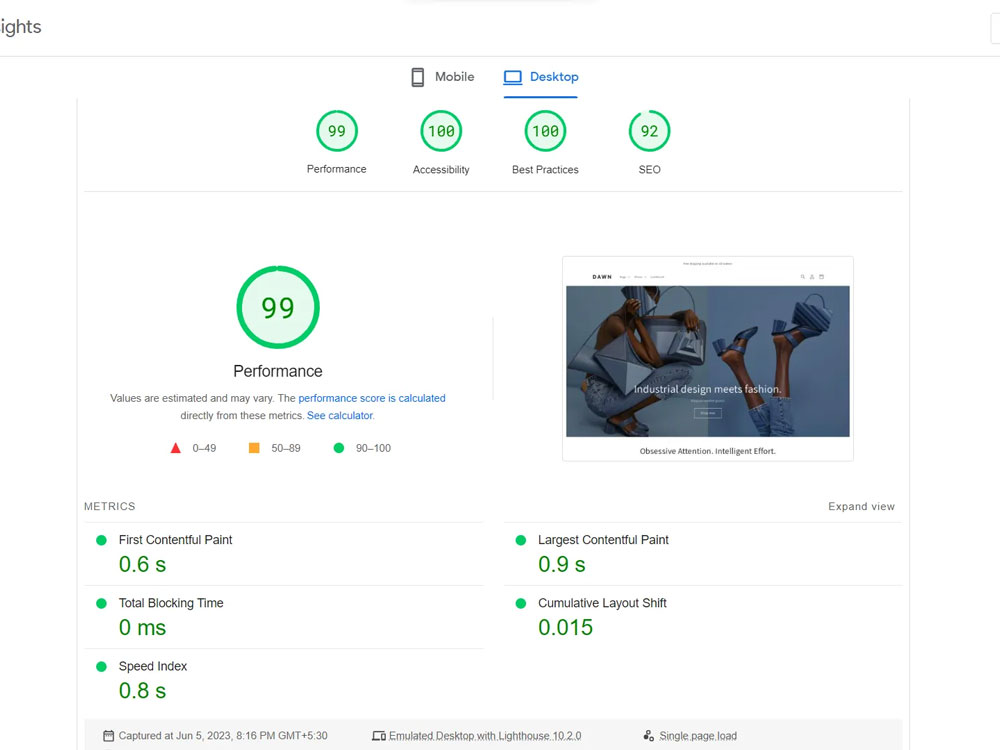Click the green dot beside First Contentful Paint
This screenshot has height=750, width=1000.
[101, 540]
